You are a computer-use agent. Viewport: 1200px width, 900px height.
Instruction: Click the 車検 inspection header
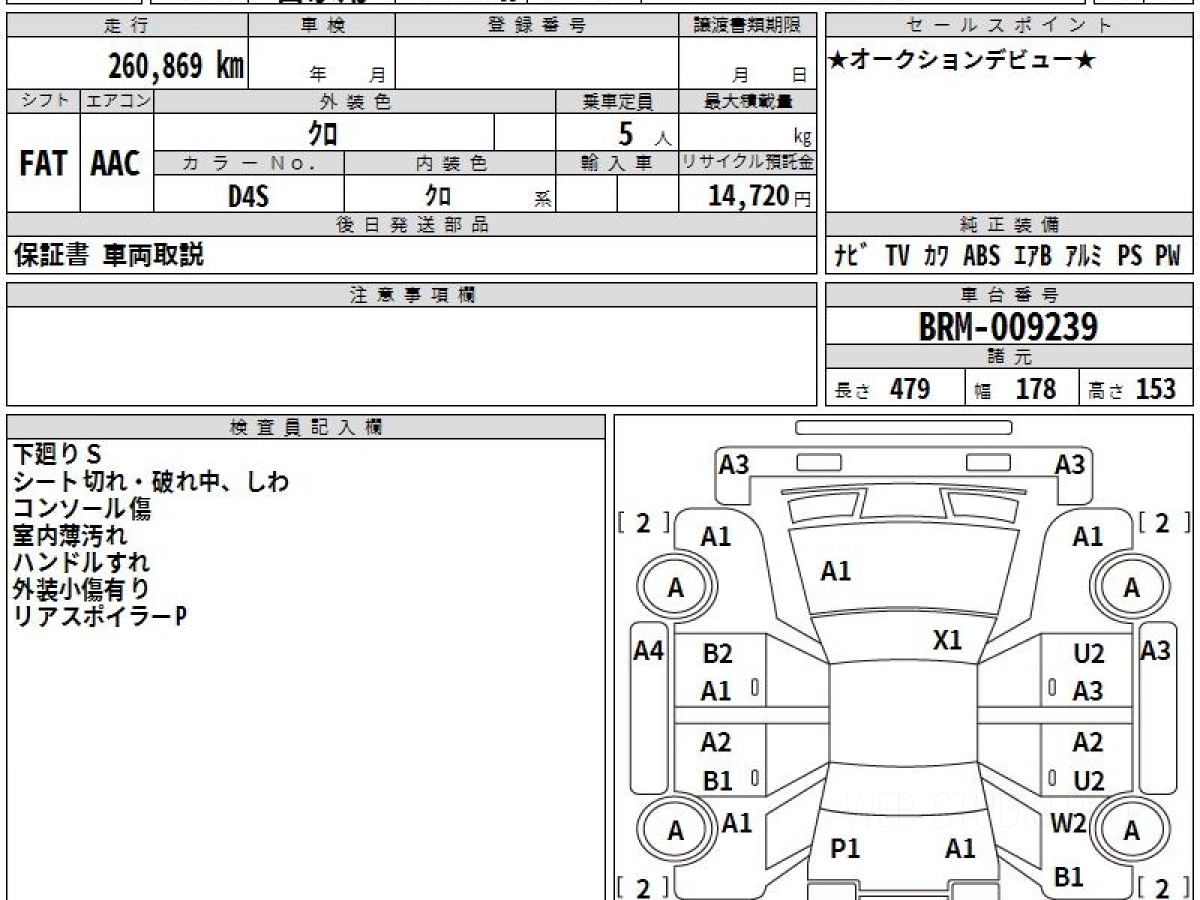[x=322, y=26]
